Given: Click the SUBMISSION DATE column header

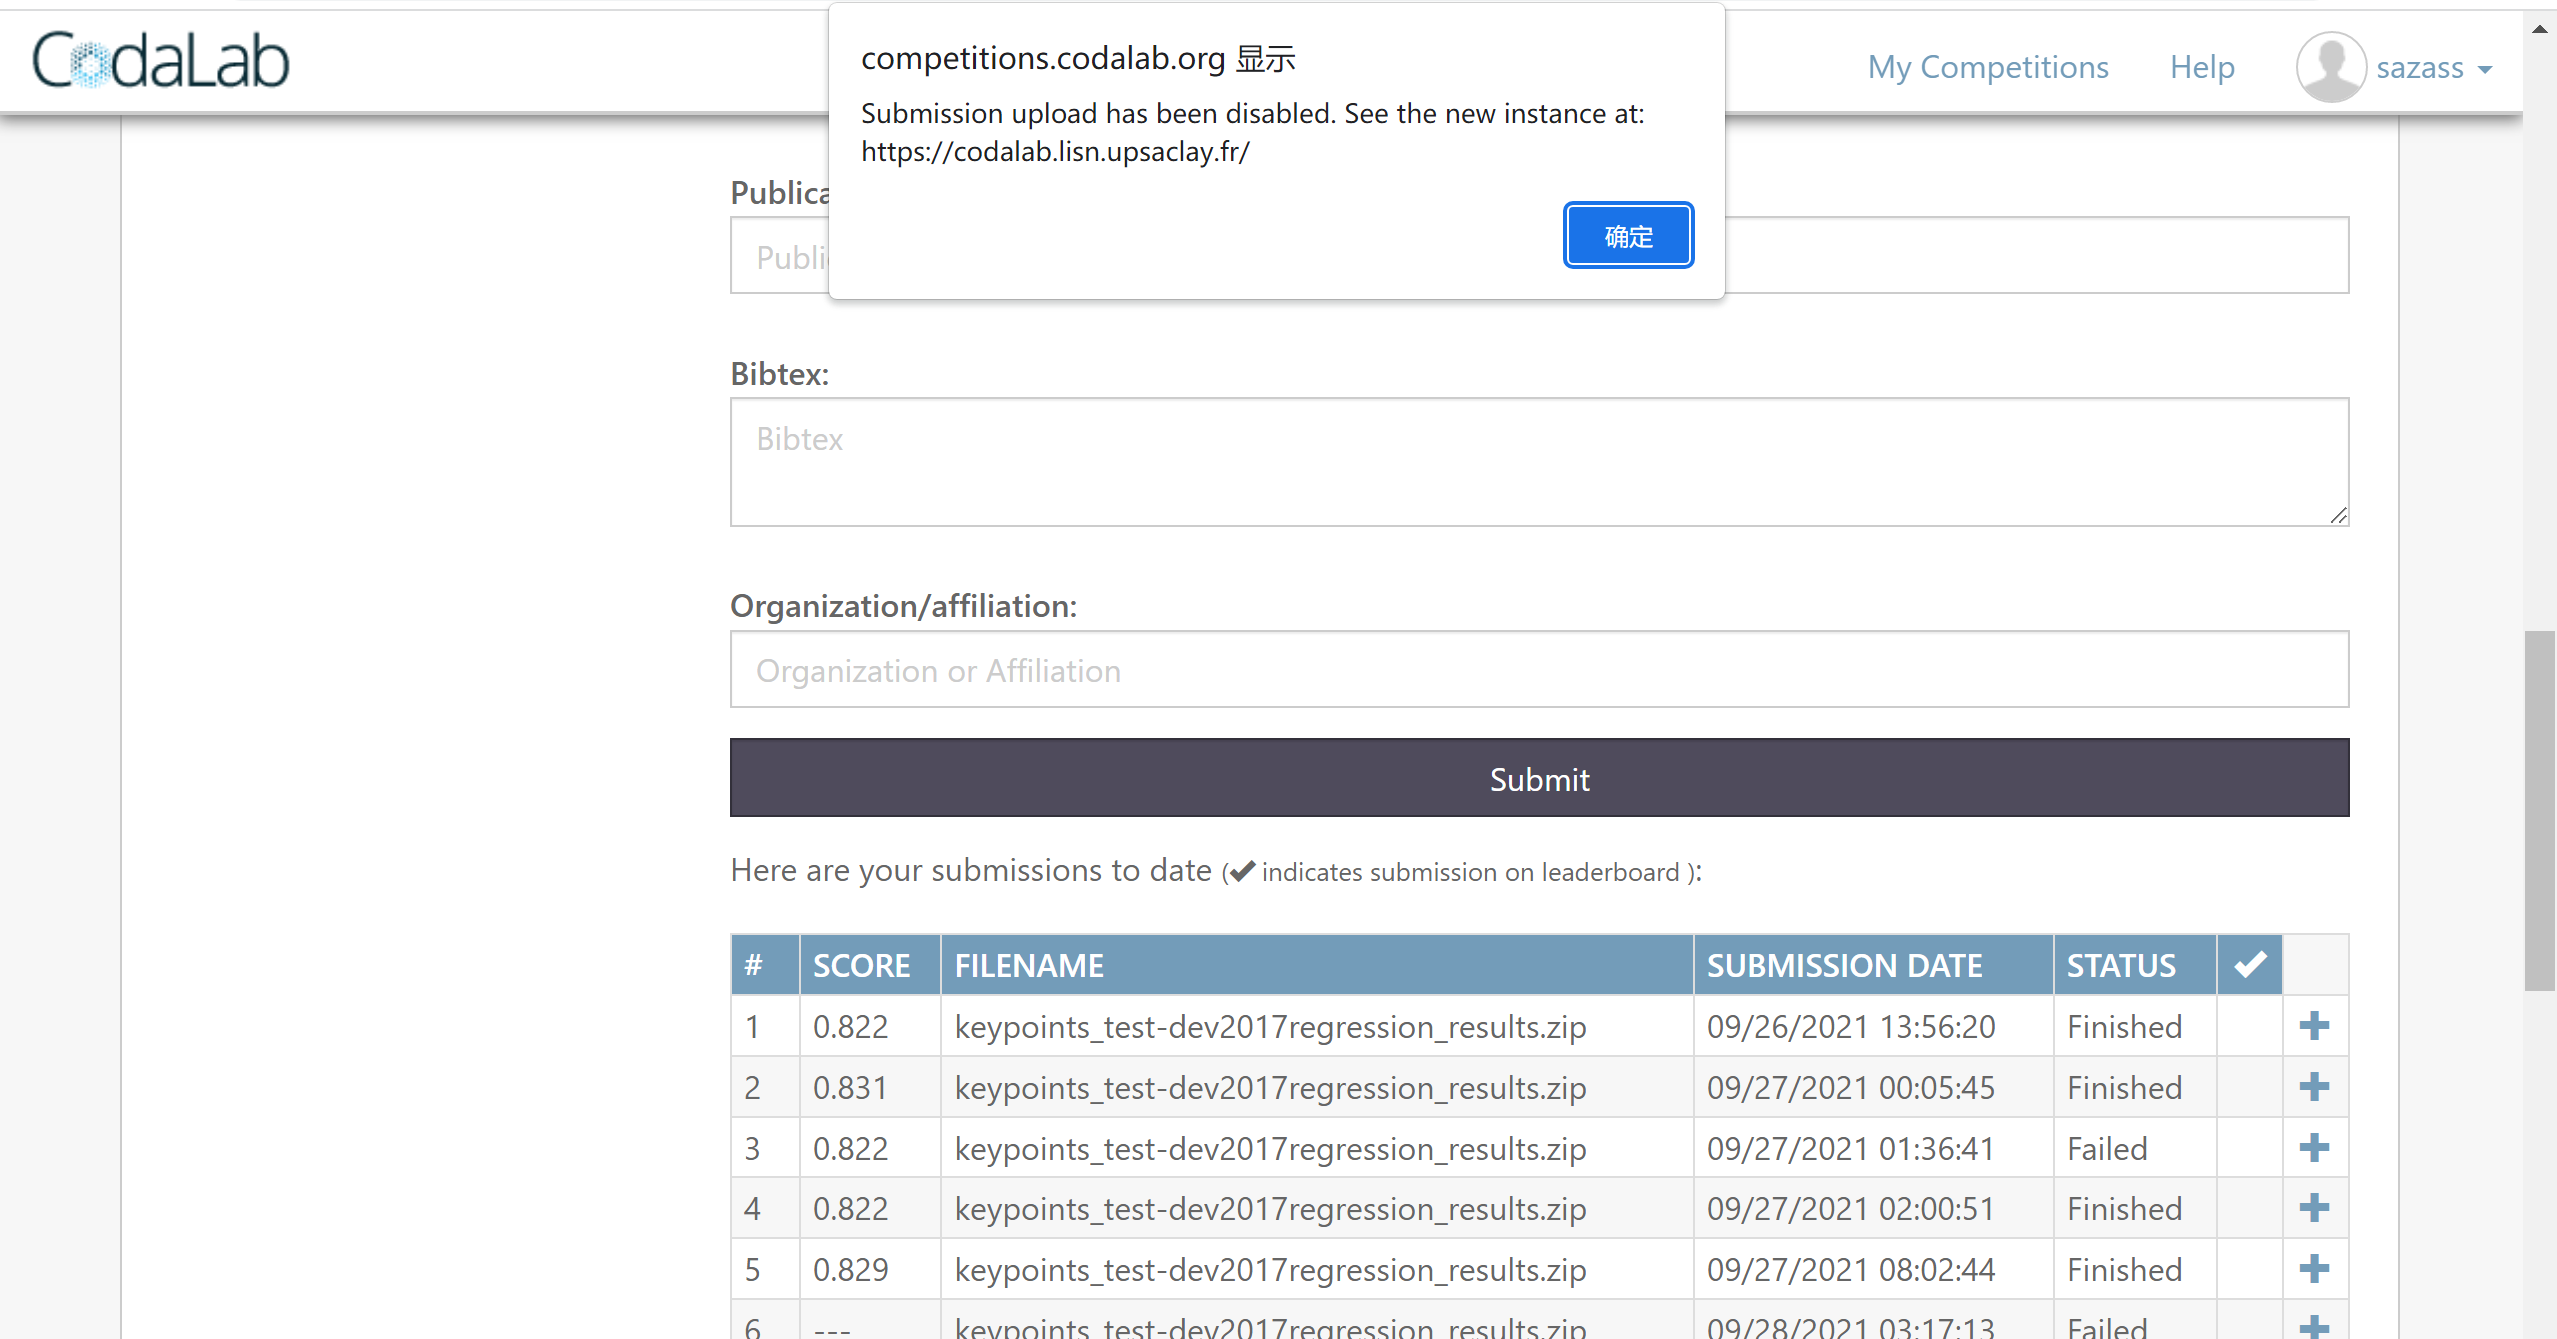Looking at the screenshot, I should point(1844,965).
